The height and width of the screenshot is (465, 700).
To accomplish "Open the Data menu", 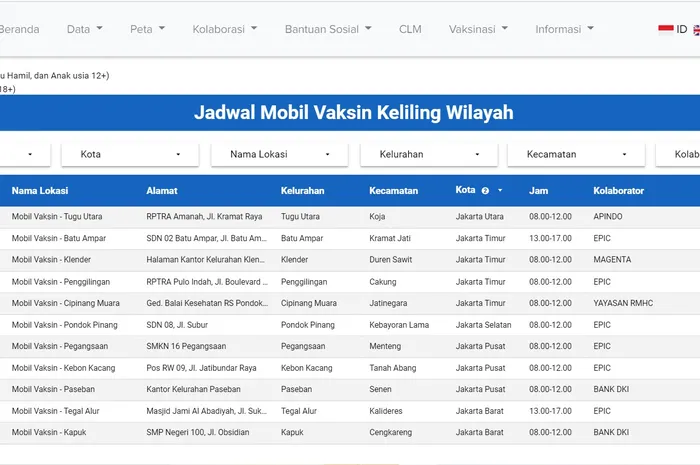I will tap(84, 29).
